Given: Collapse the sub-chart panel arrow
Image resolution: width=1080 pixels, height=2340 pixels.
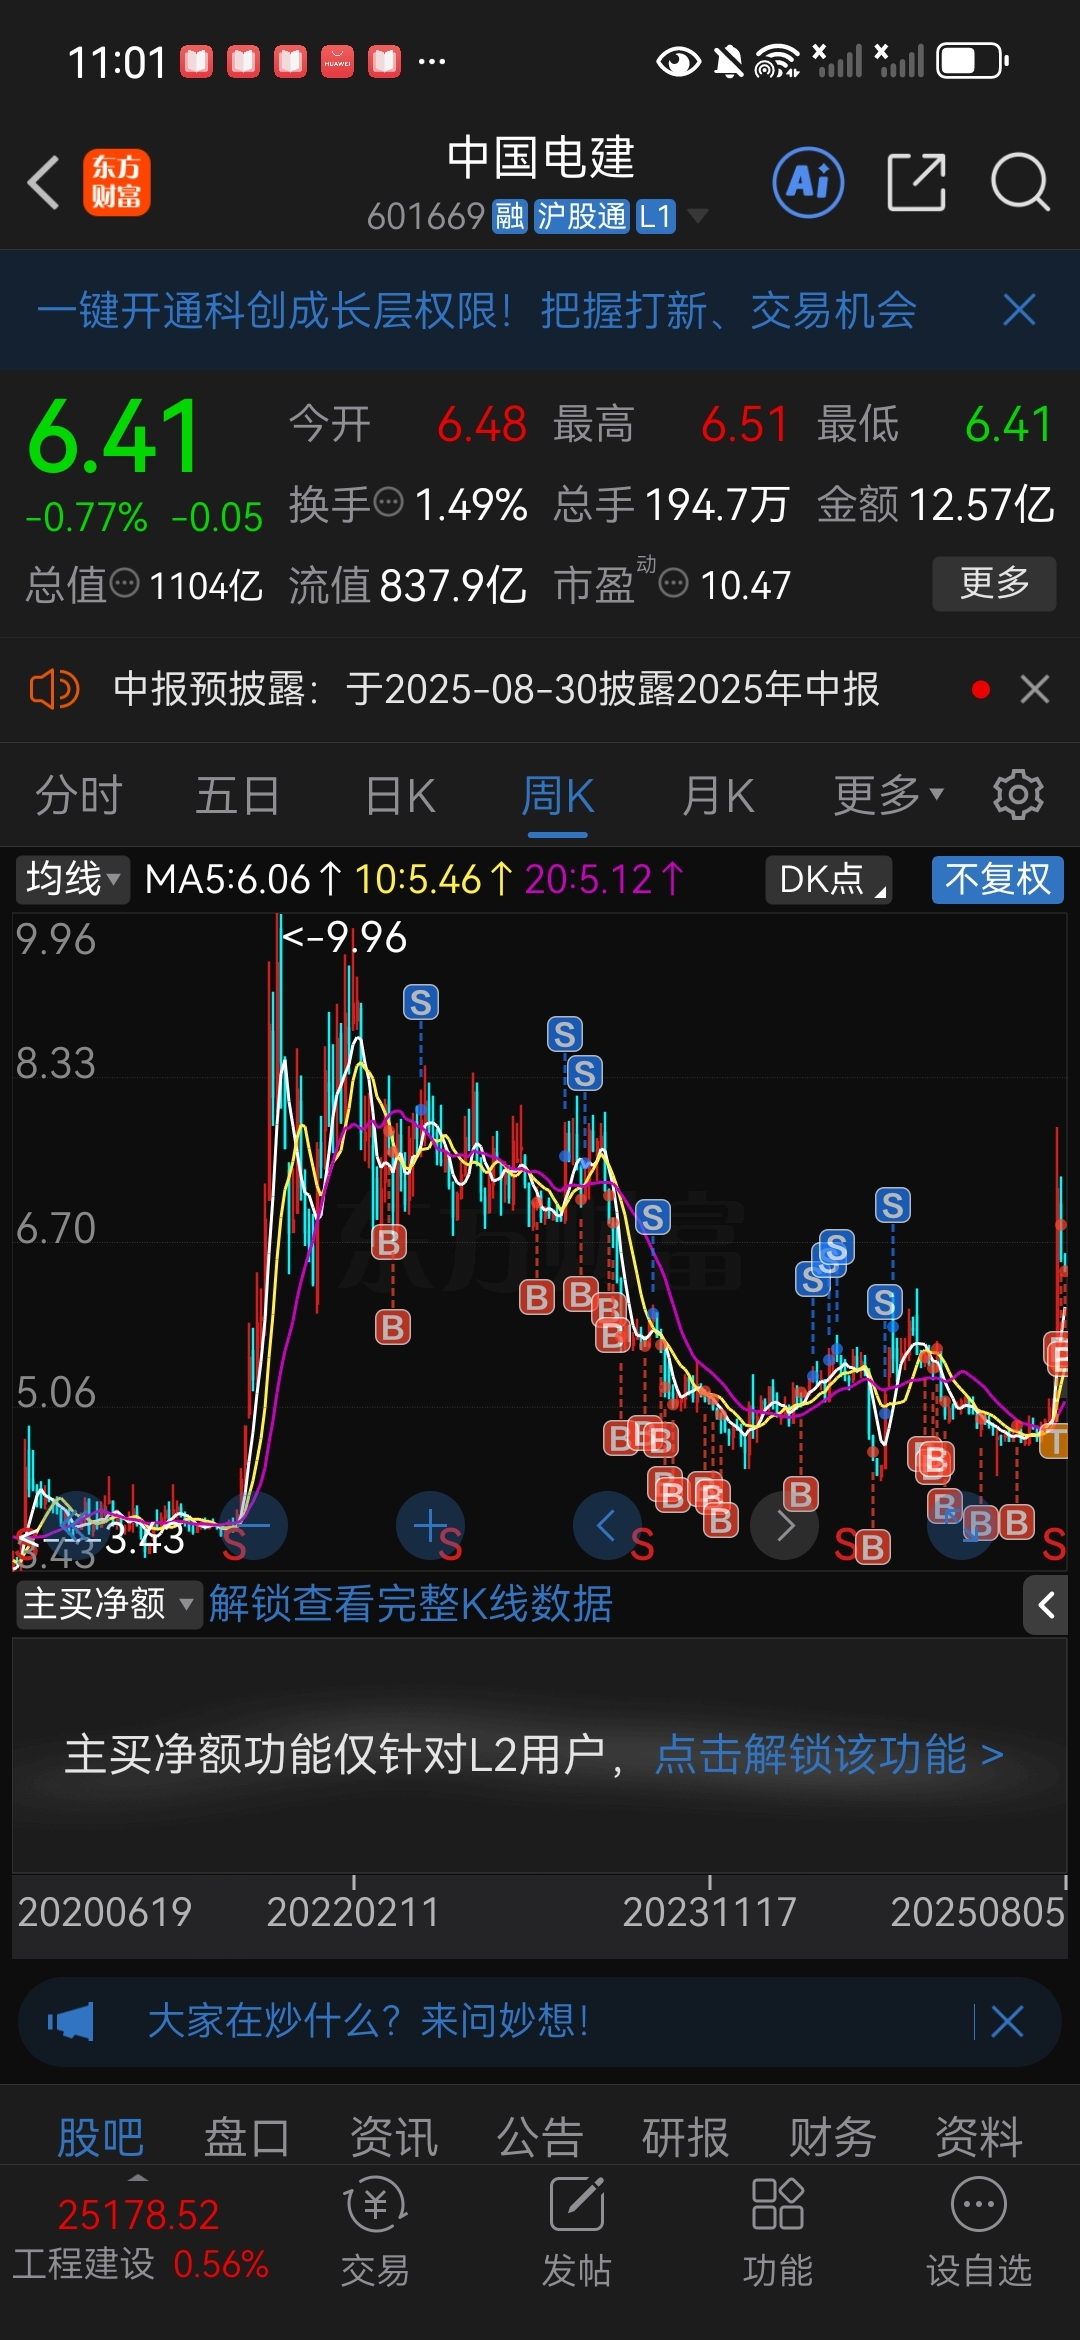Looking at the screenshot, I should [1046, 1605].
